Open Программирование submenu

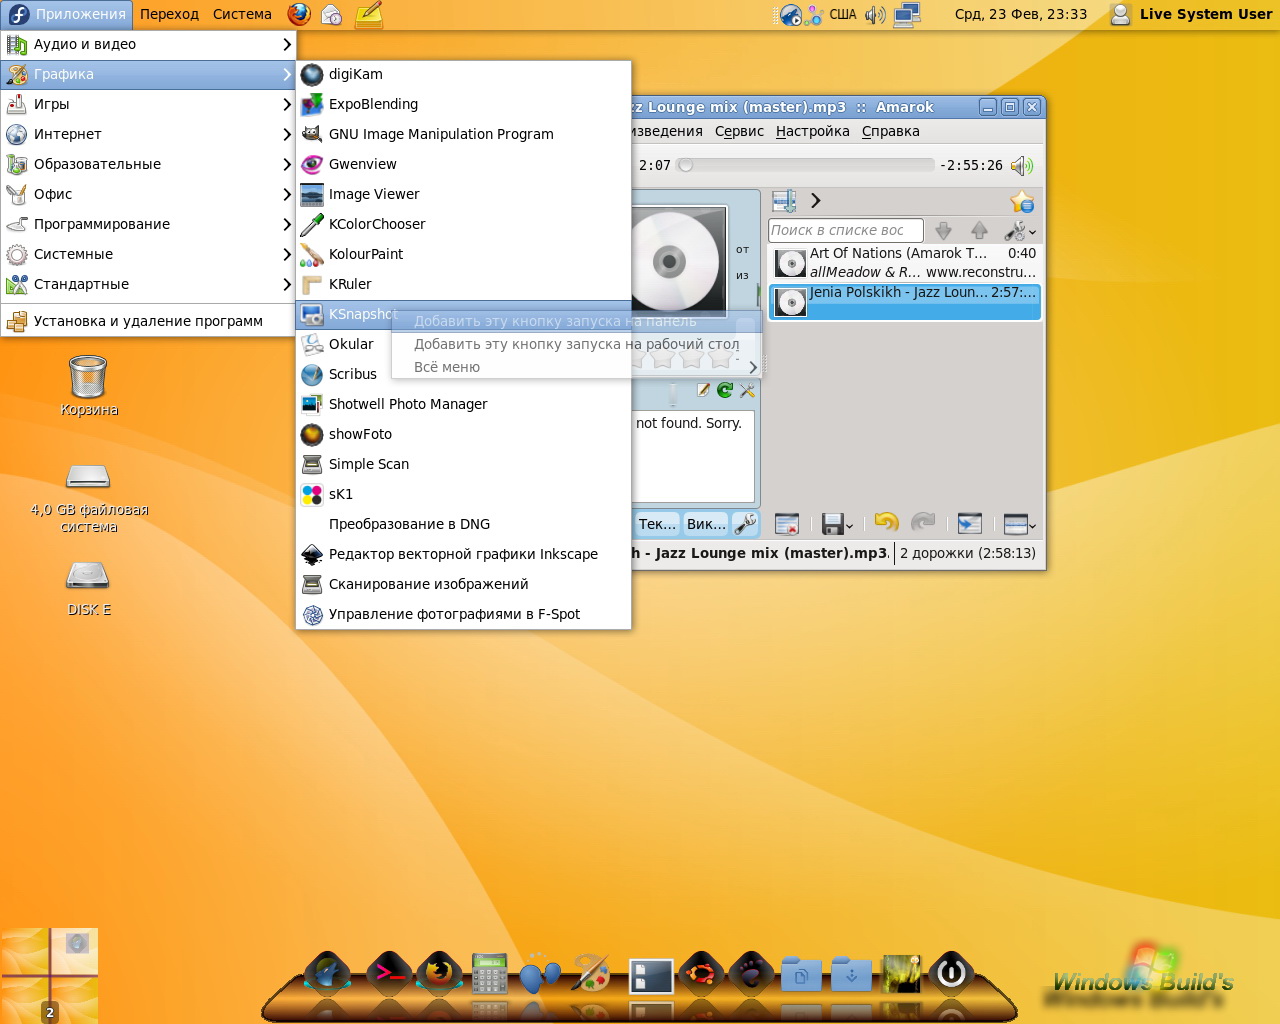149,224
